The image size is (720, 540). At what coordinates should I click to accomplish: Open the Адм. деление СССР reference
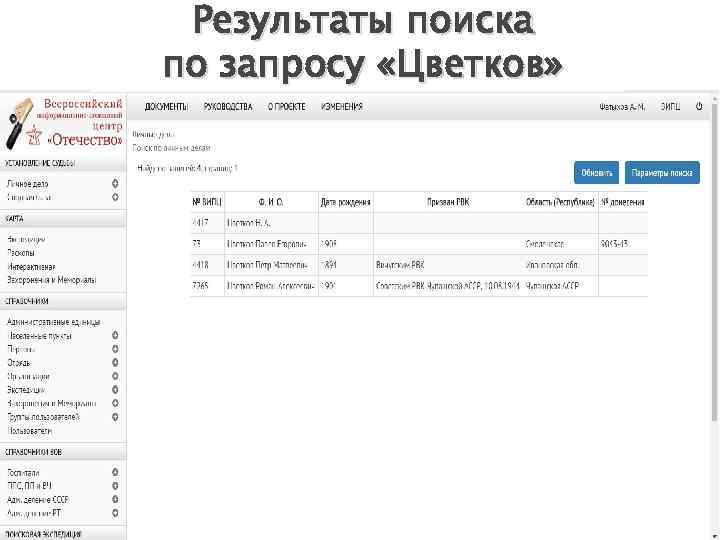pyautogui.click(x=38, y=499)
